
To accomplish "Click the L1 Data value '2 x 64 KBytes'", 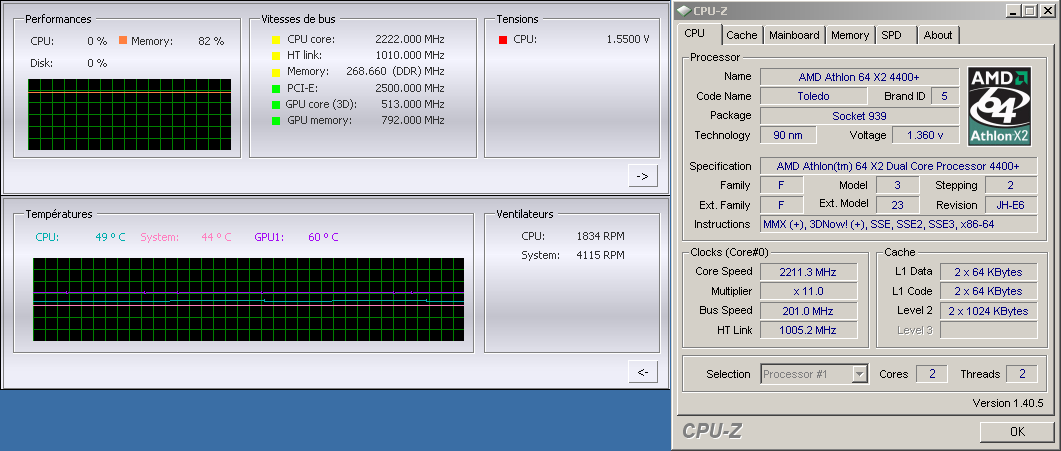I will (x=988, y=272).
